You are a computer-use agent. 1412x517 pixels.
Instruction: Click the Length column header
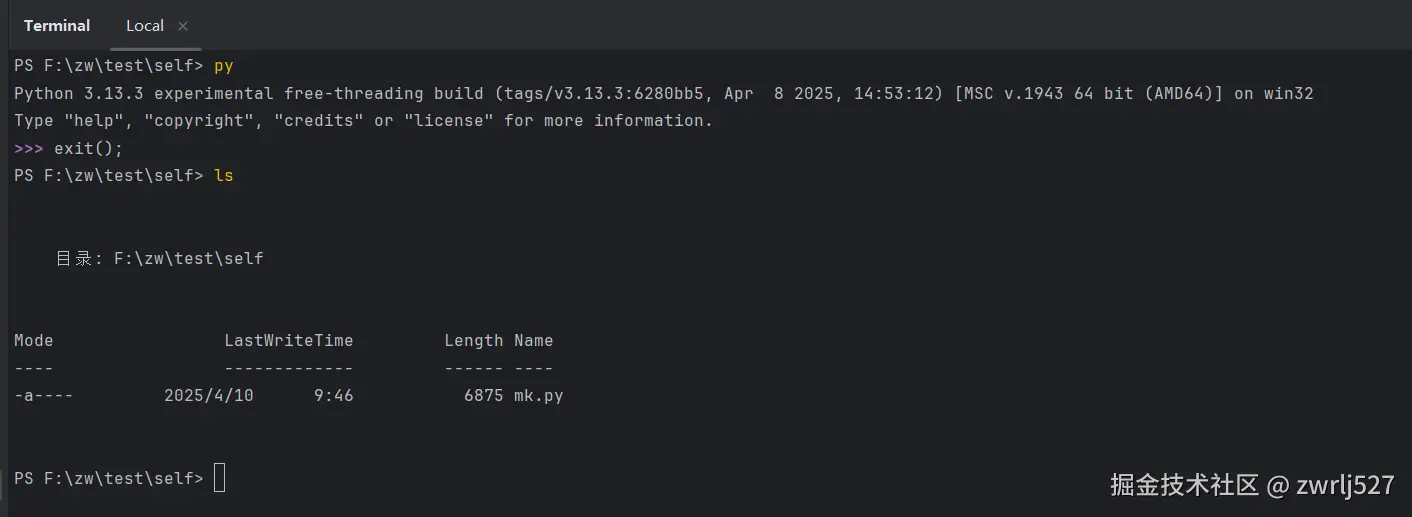click(473, 340)
